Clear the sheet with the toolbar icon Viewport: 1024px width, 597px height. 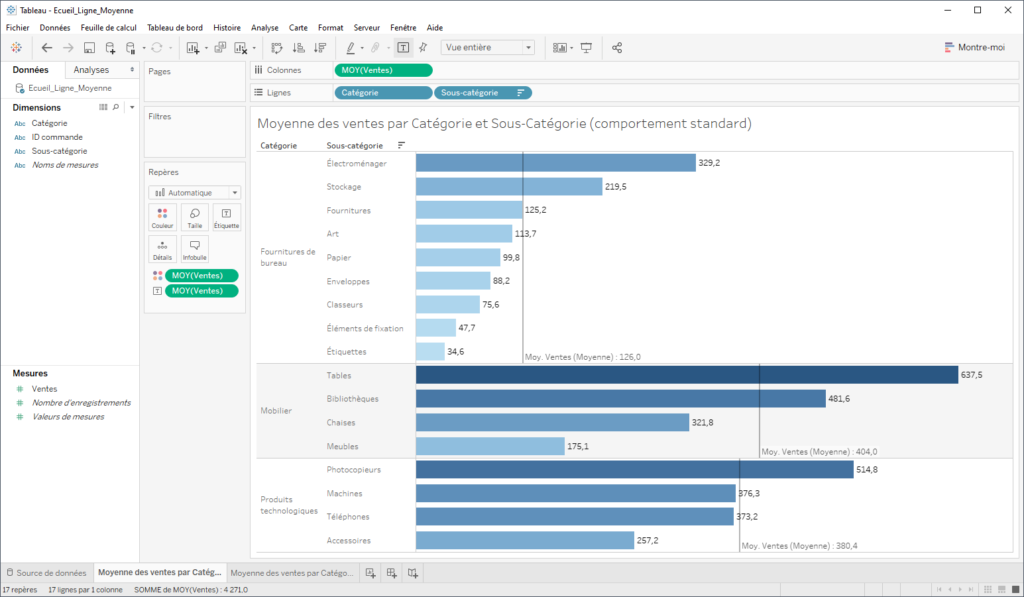tap(241, 48)
